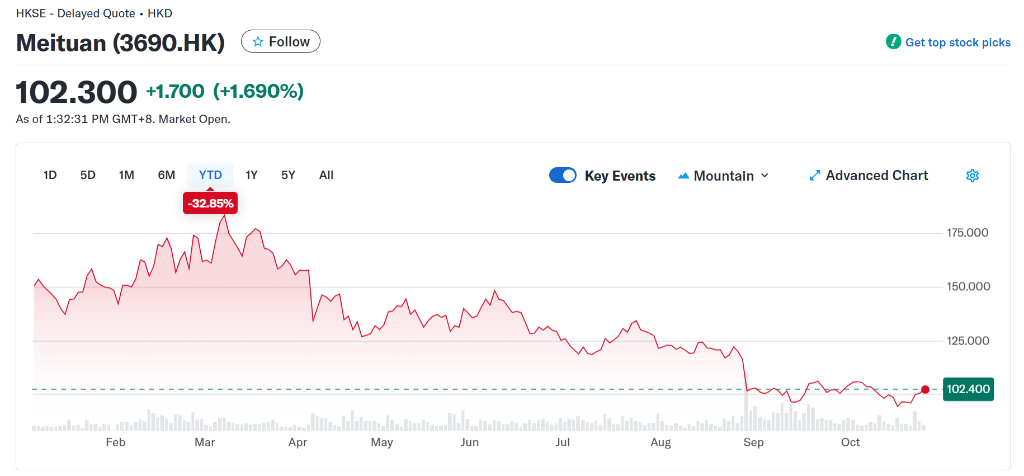Select the YTD range tab
The image size is (1024, 476).
pyautogui.click(x=210, y=175)
